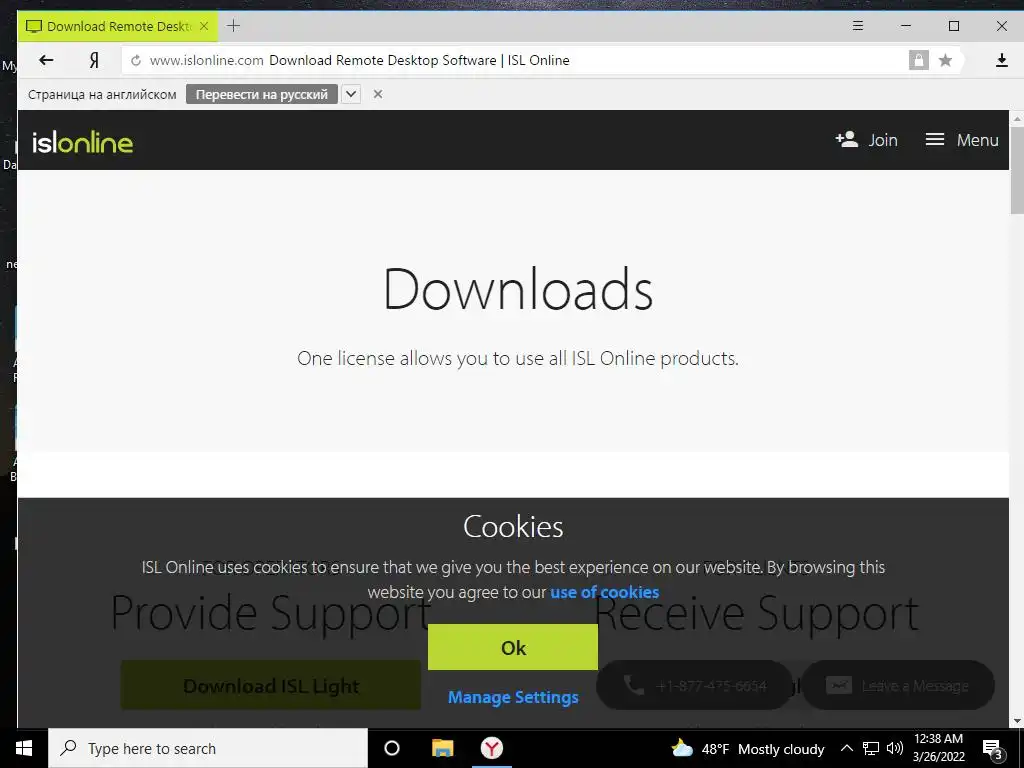1024x768 pixels.
Task: Dismiss the translation bar with the X
Action: point(377,94)
